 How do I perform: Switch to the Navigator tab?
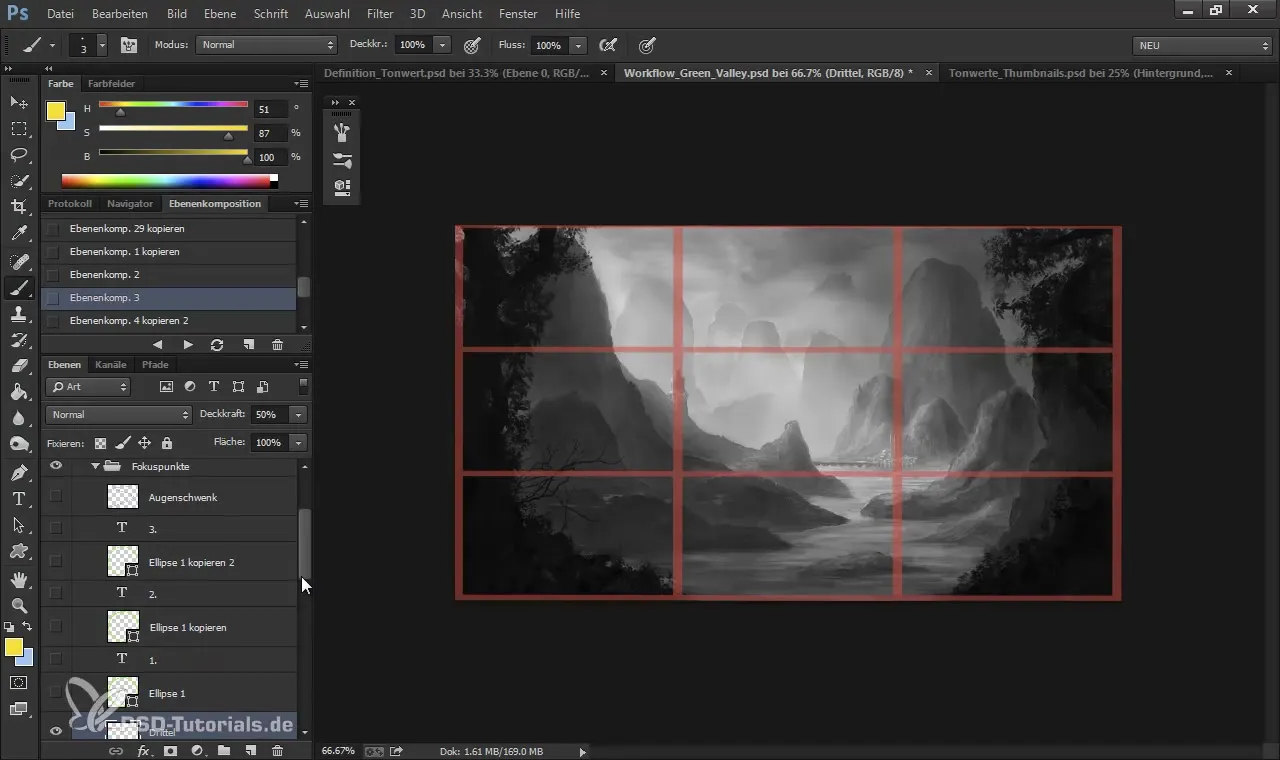[130, 203]
